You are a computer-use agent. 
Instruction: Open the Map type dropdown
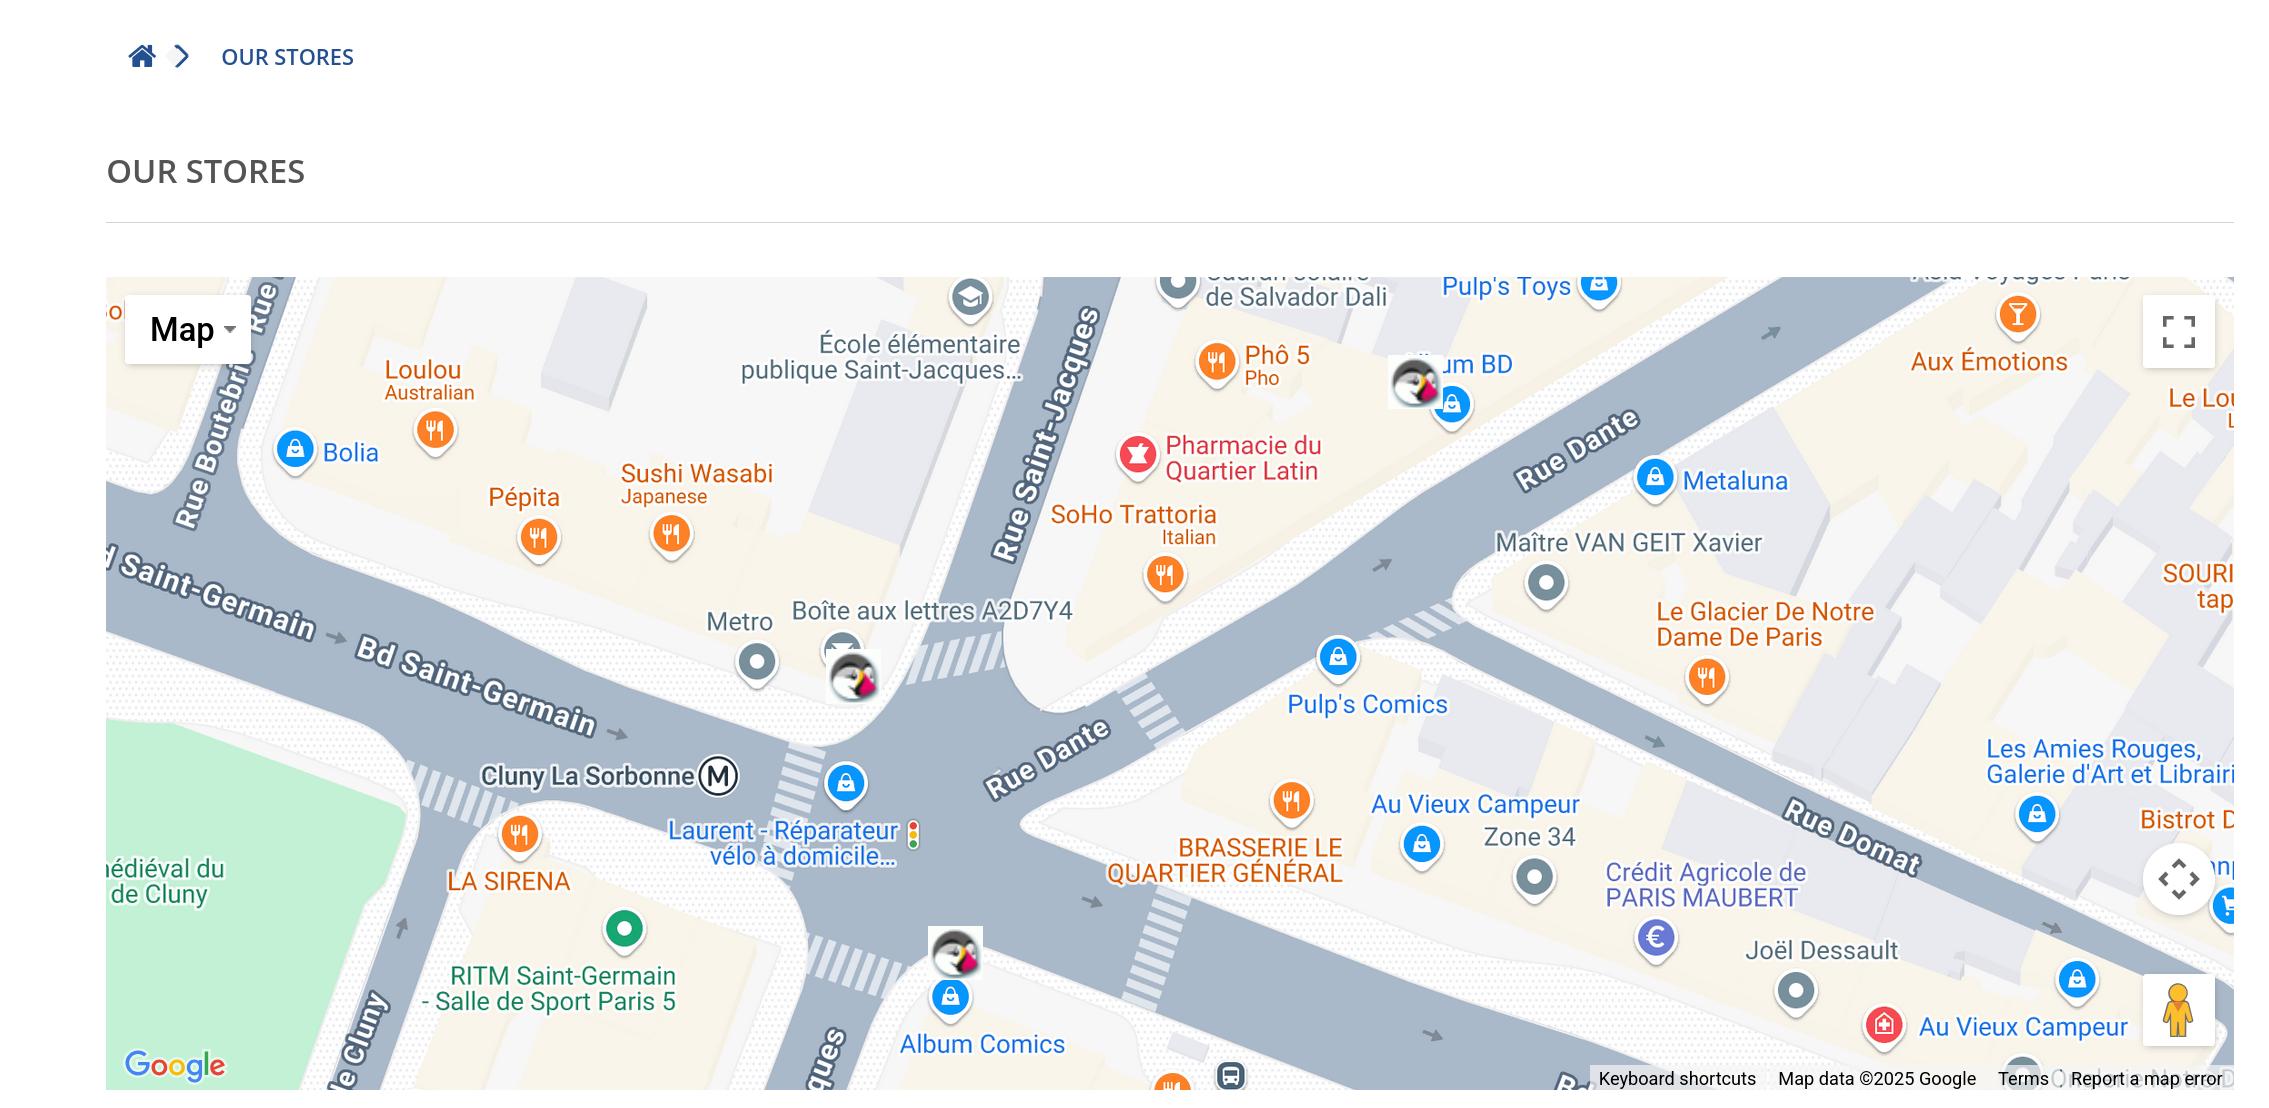pyautogui.click(x=188, y=329)
